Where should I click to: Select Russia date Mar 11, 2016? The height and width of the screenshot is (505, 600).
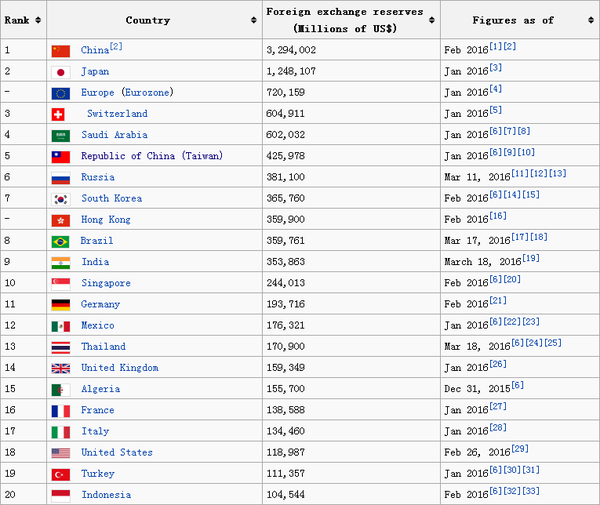tap(477, 177)
